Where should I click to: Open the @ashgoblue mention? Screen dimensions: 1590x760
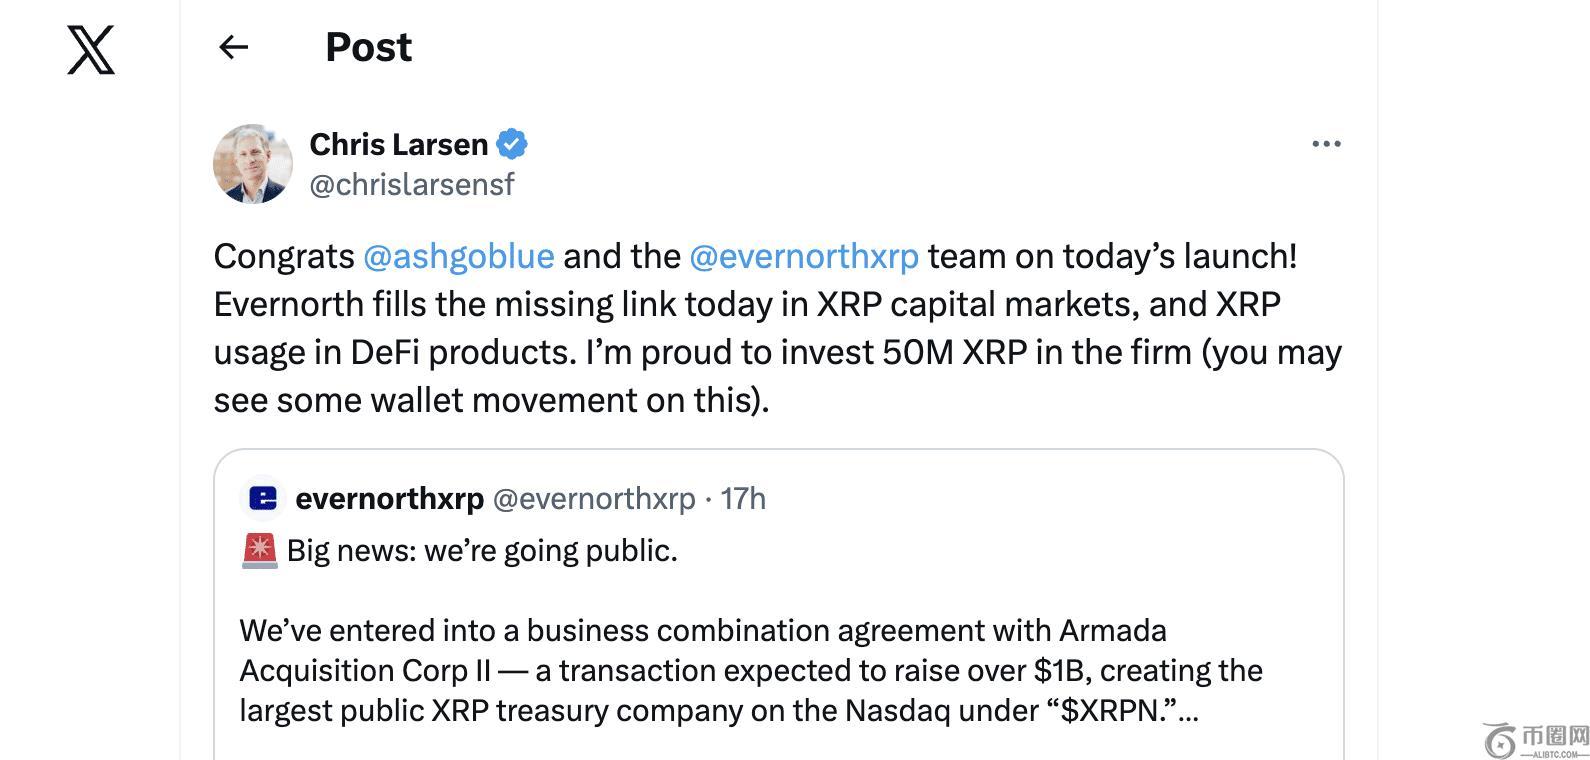tap(458, 256)
